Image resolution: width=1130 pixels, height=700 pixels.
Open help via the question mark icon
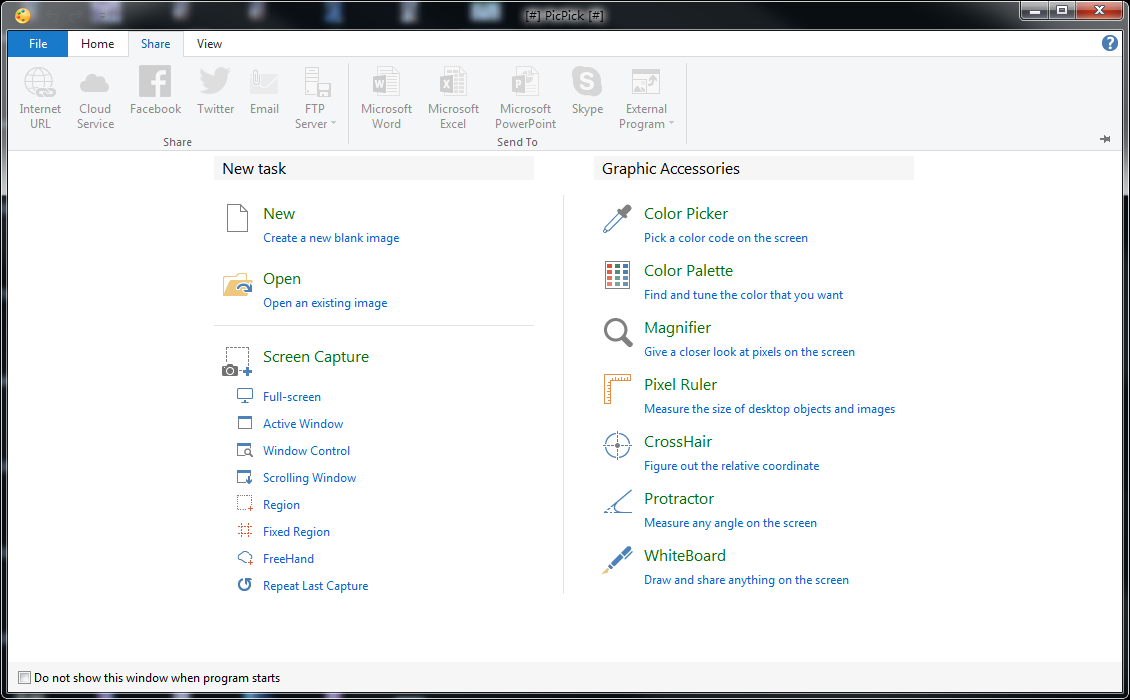click(1109, 43)
